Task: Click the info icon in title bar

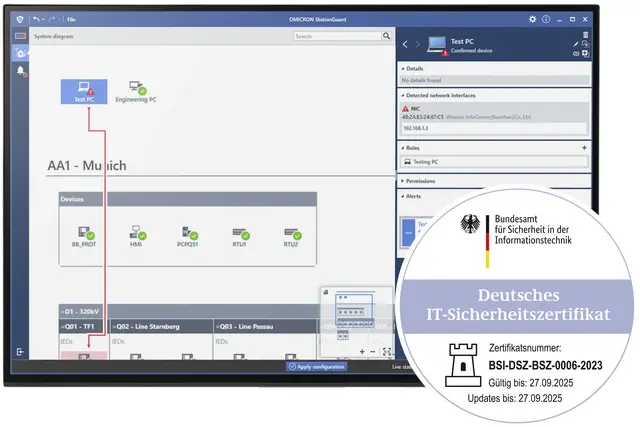Action: [x=546, y=19]
